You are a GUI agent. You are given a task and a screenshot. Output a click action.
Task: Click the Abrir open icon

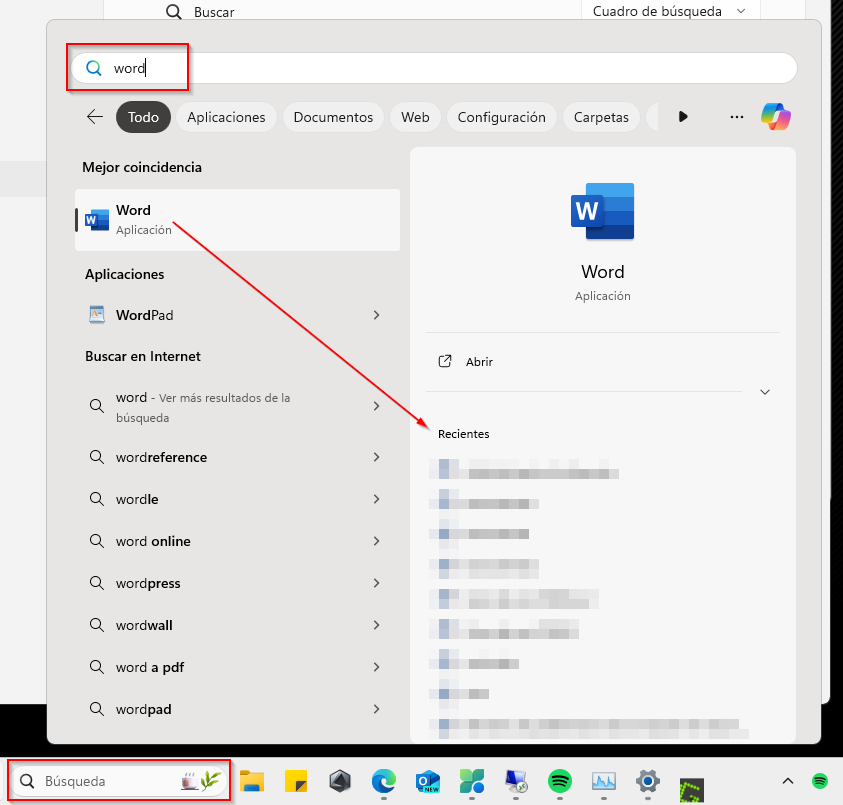[445, 361]
